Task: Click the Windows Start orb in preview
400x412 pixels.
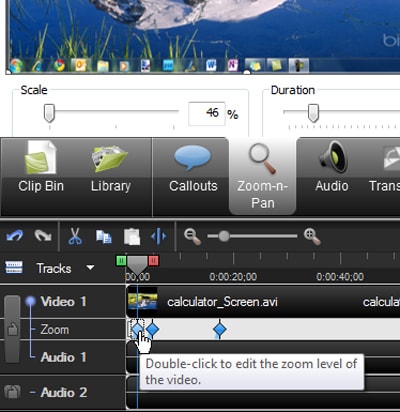Action: click(16, 65)
